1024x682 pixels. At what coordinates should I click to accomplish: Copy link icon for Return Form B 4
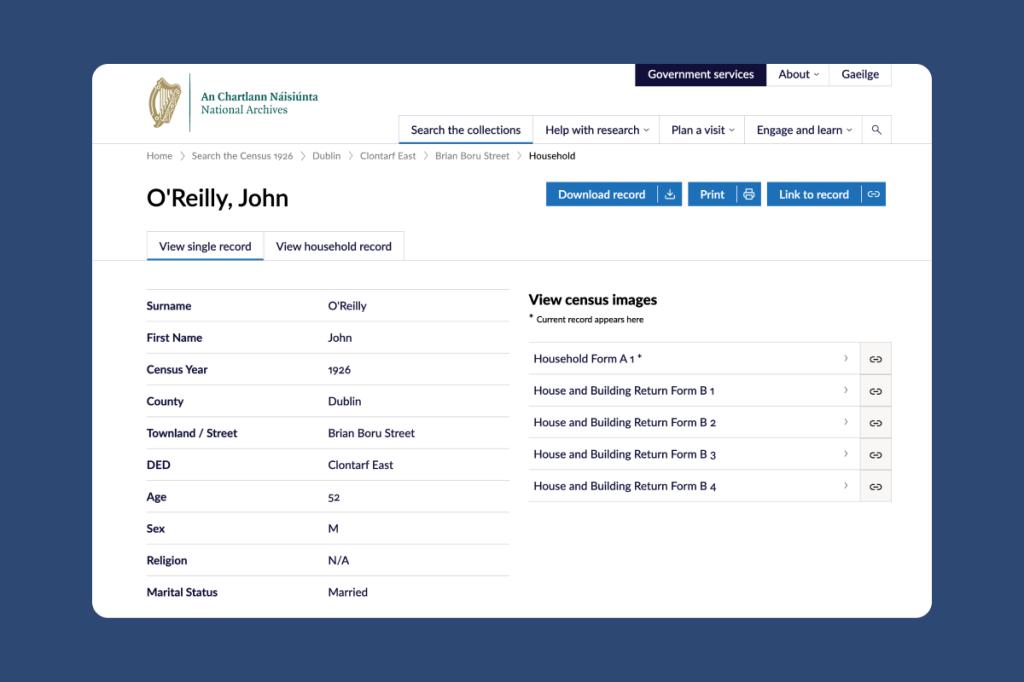pos(876,487)
